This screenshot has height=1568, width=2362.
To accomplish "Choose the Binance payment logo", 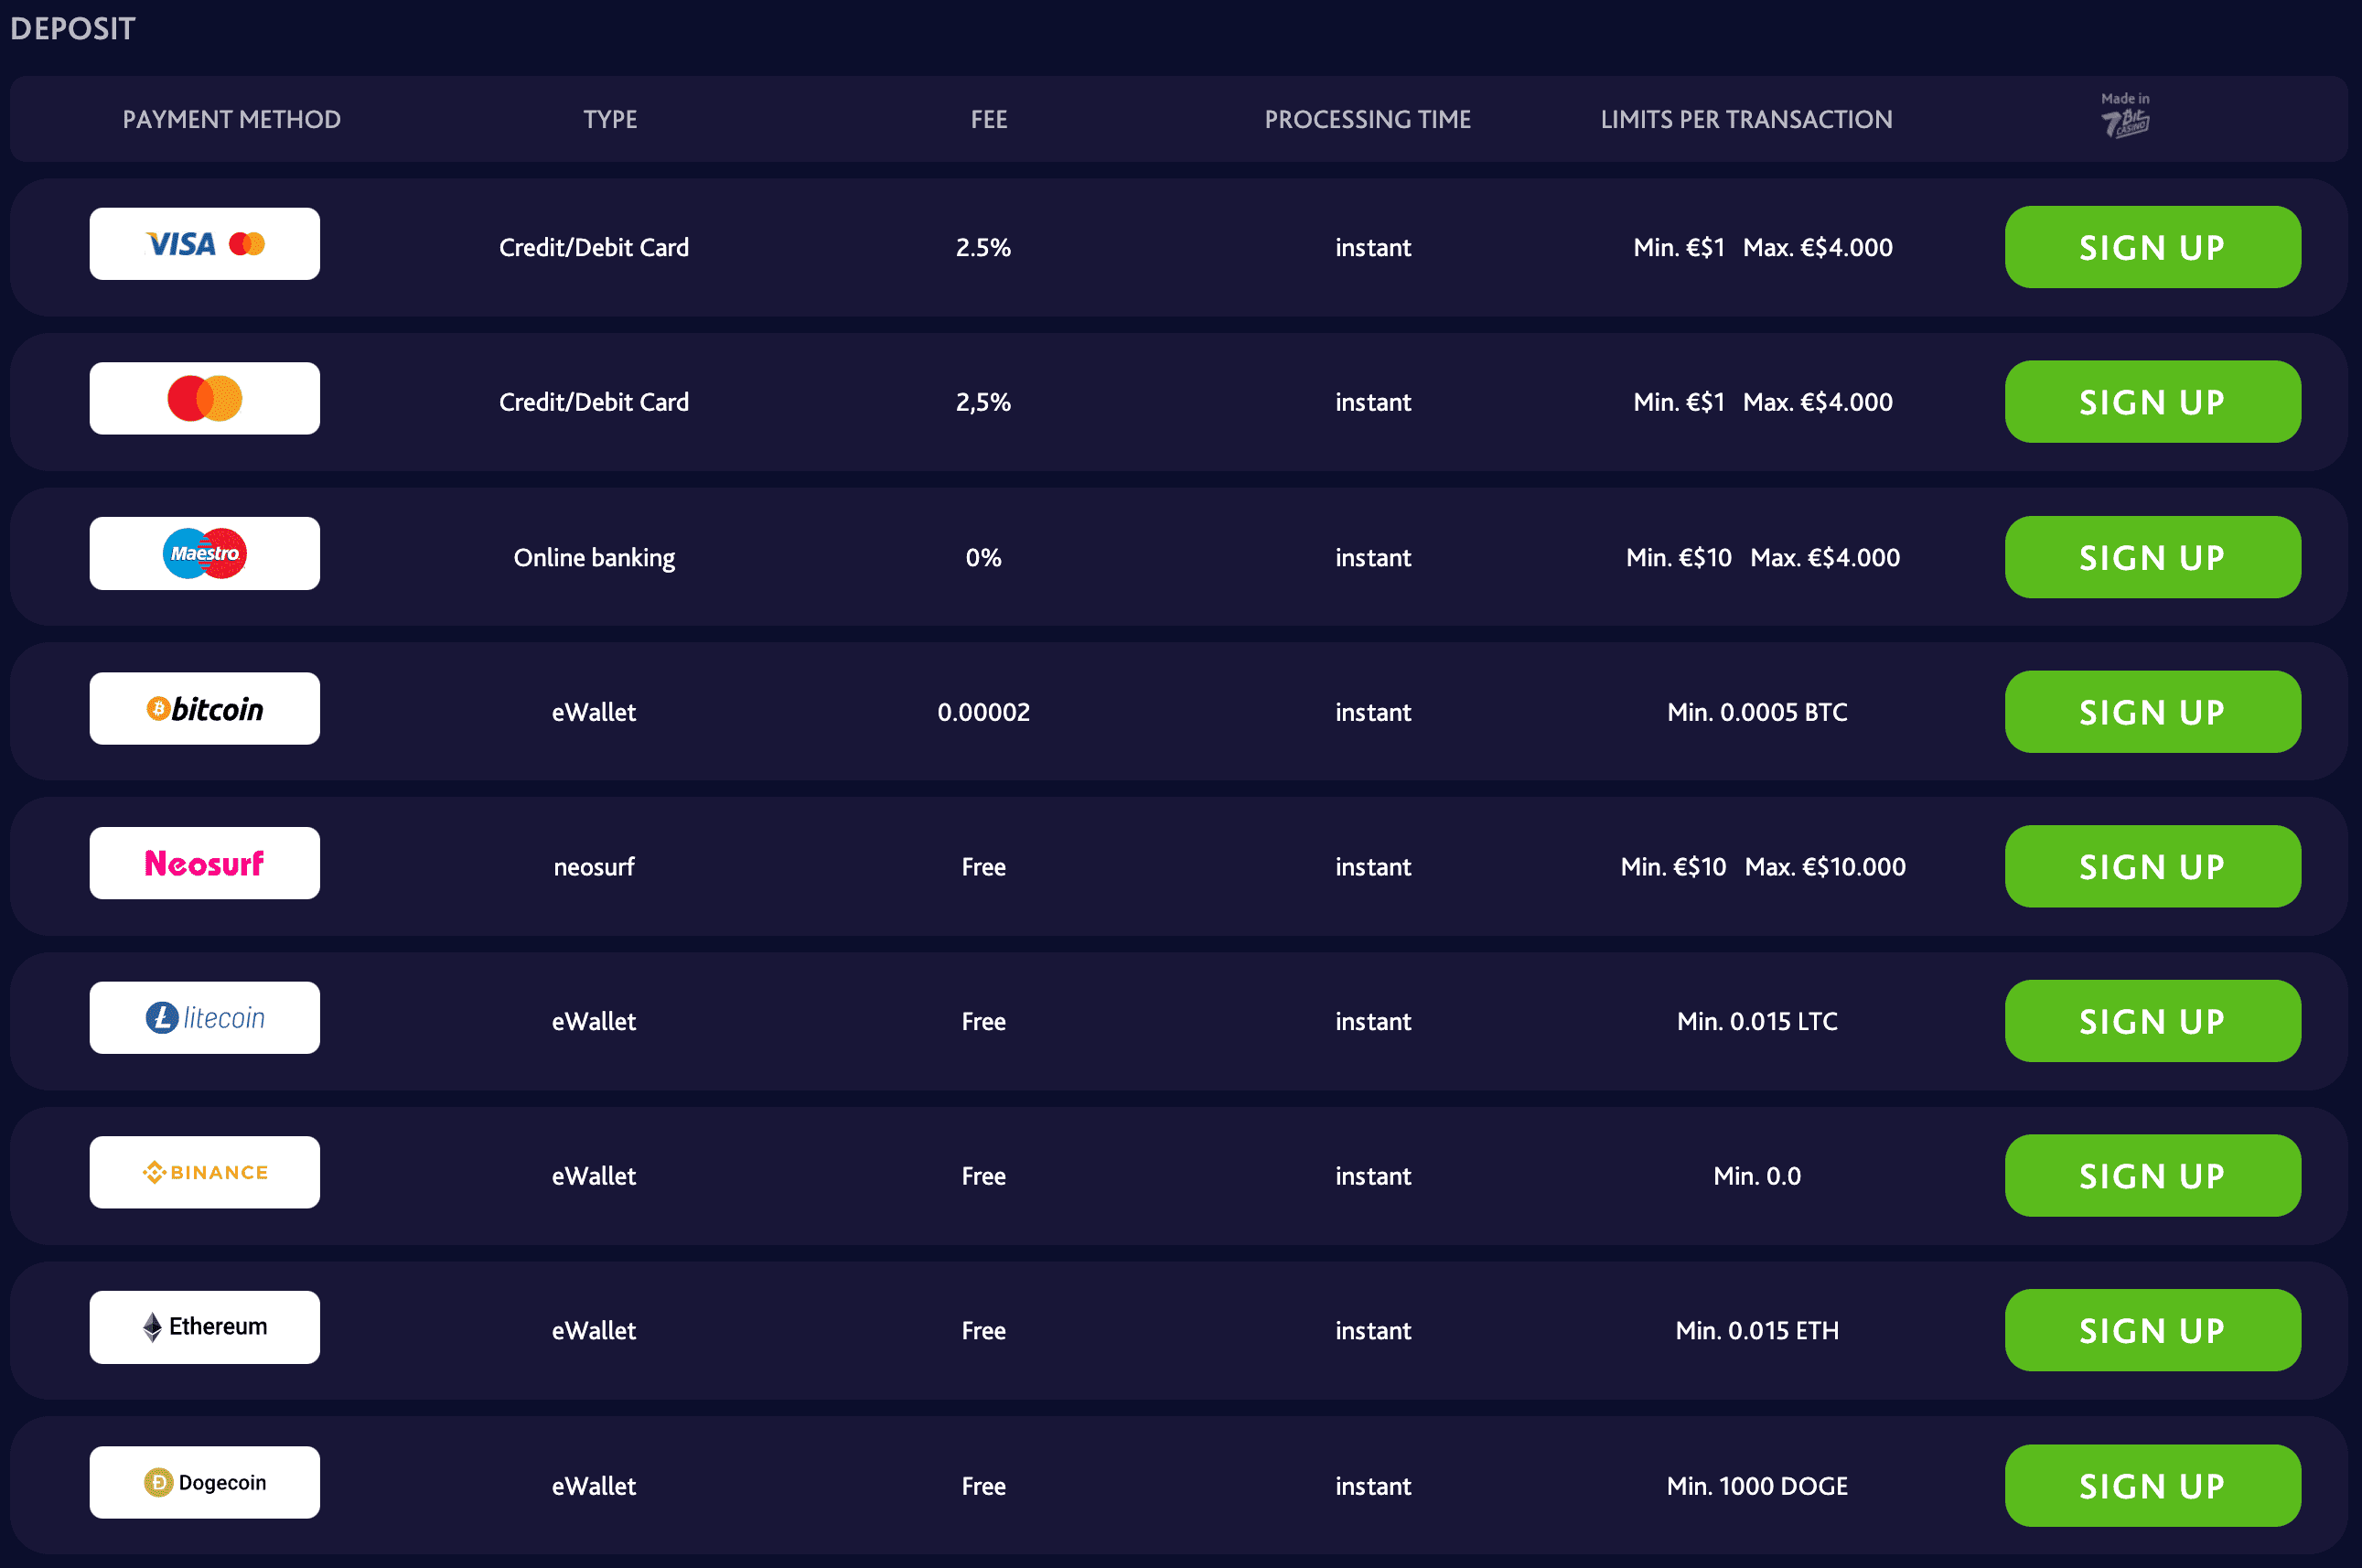I will coord(205,1172).
